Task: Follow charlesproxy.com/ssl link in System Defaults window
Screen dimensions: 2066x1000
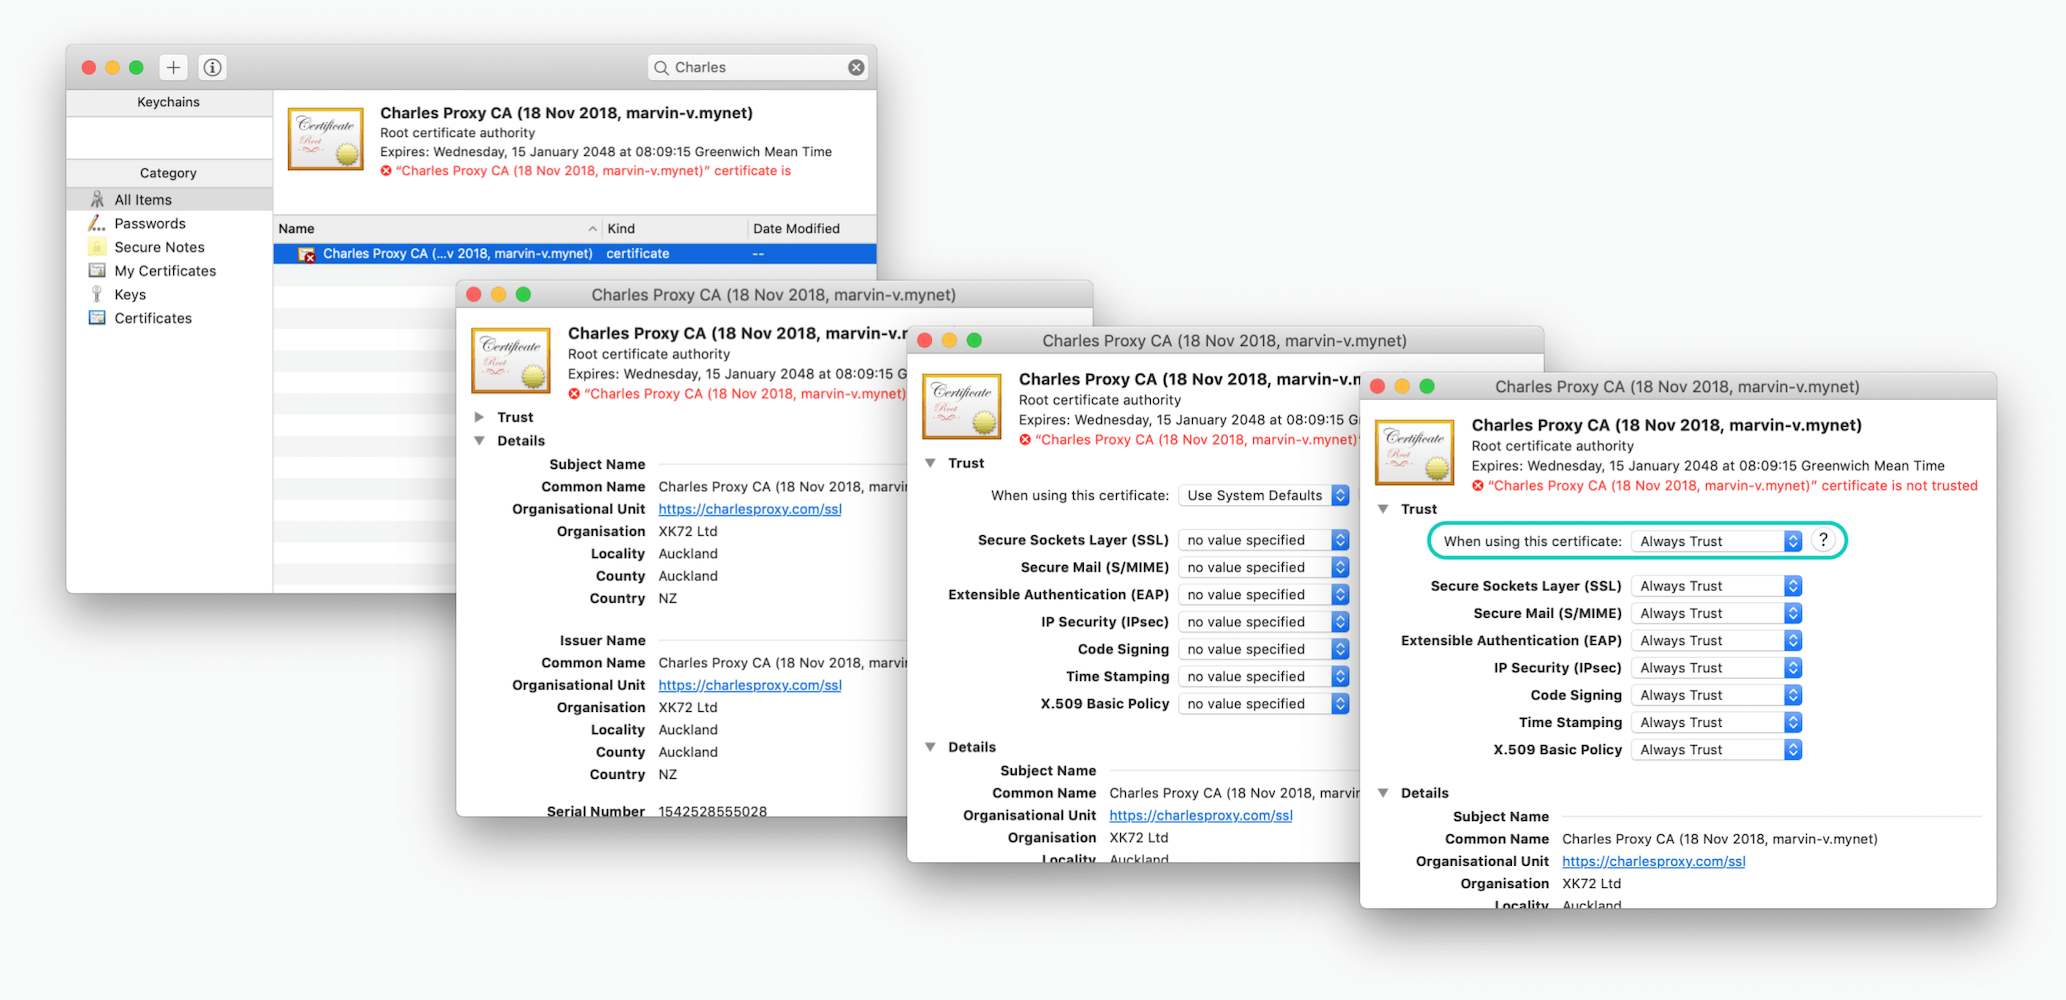Action: [x=1201, y=815]
